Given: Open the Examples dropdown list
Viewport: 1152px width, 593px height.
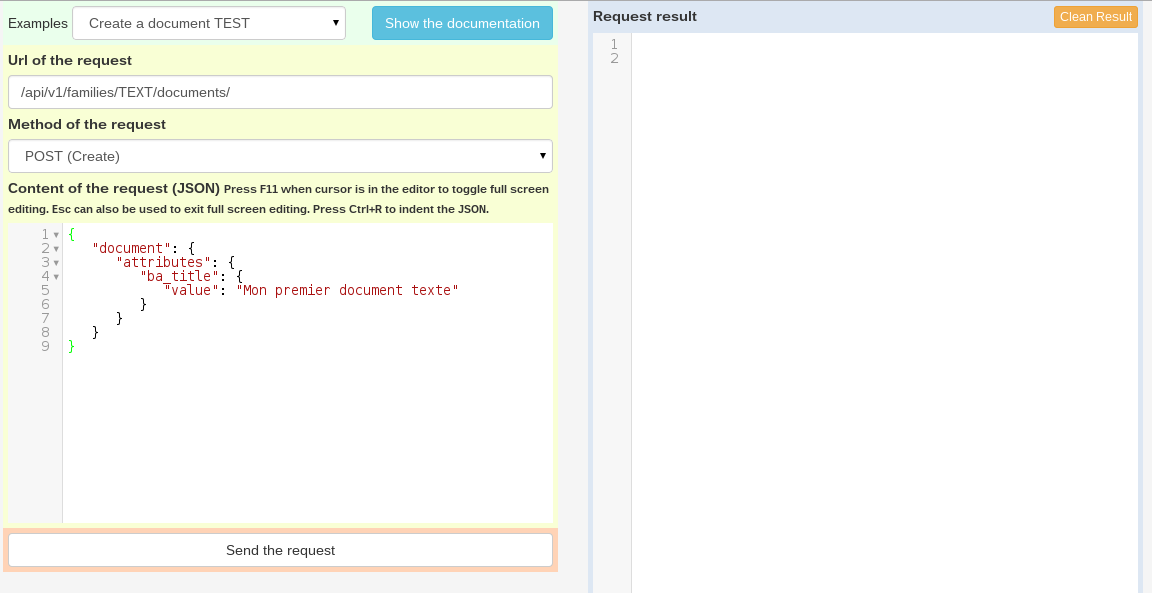Looking at the screenshot, I should pos(209,24).
